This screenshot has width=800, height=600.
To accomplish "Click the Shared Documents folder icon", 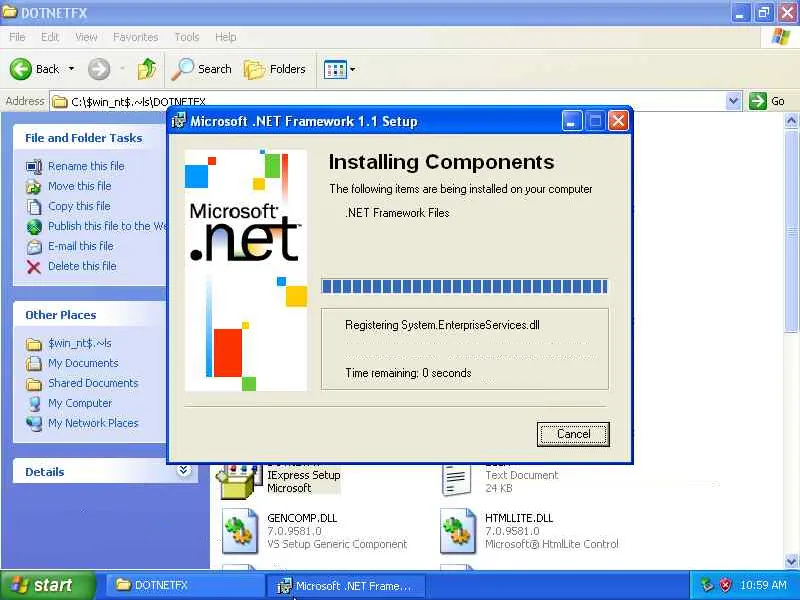I will [34, 384].
